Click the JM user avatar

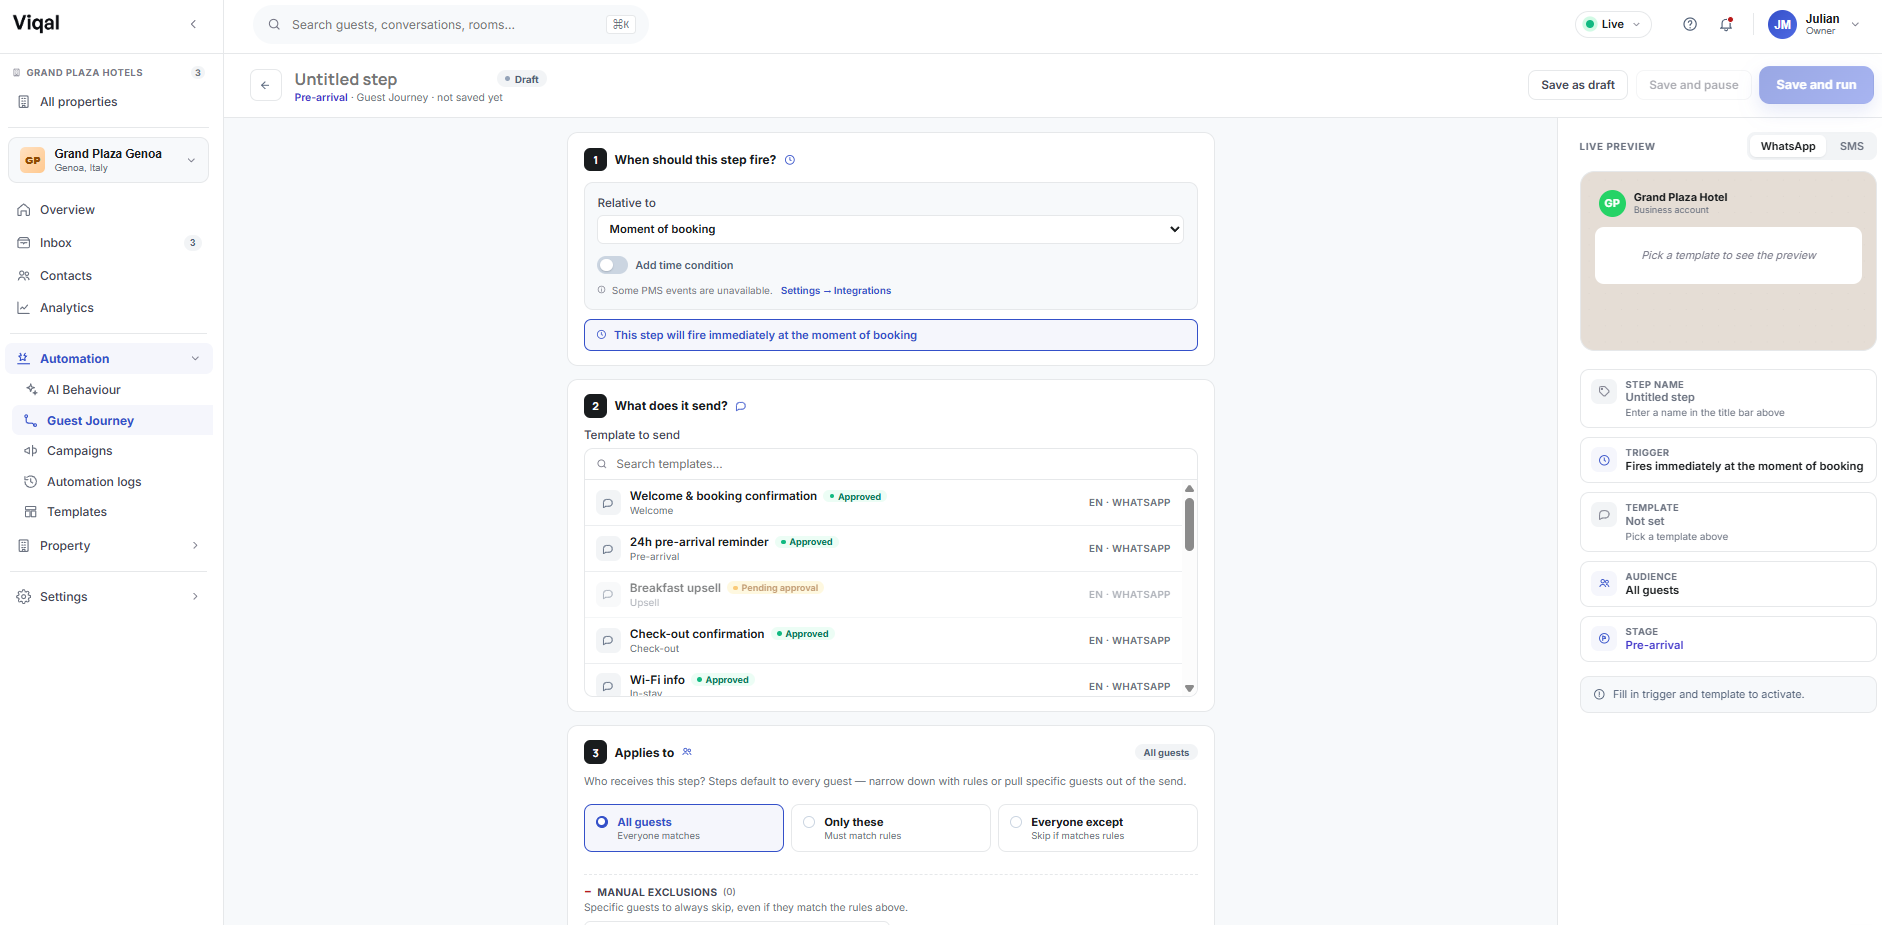click(1782, 25)
